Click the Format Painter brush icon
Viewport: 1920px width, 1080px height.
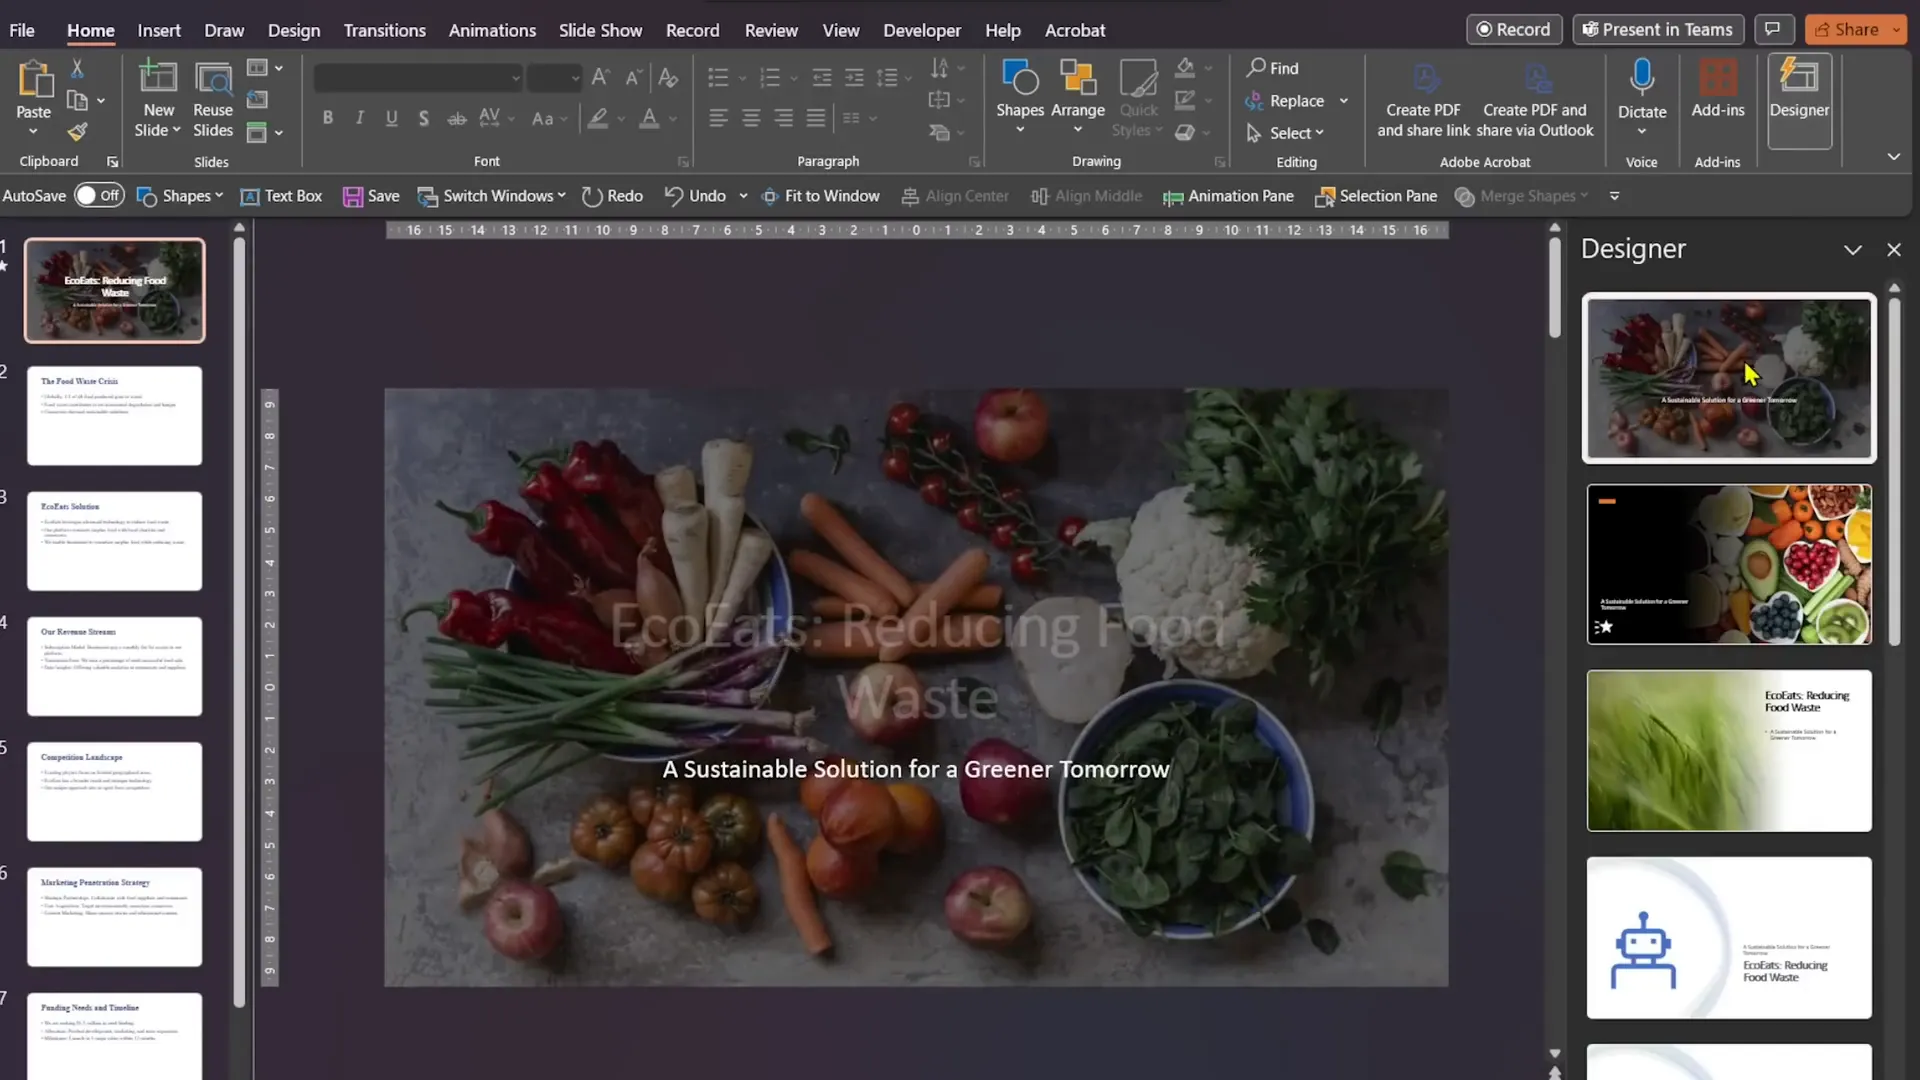[x=77, y=131]
